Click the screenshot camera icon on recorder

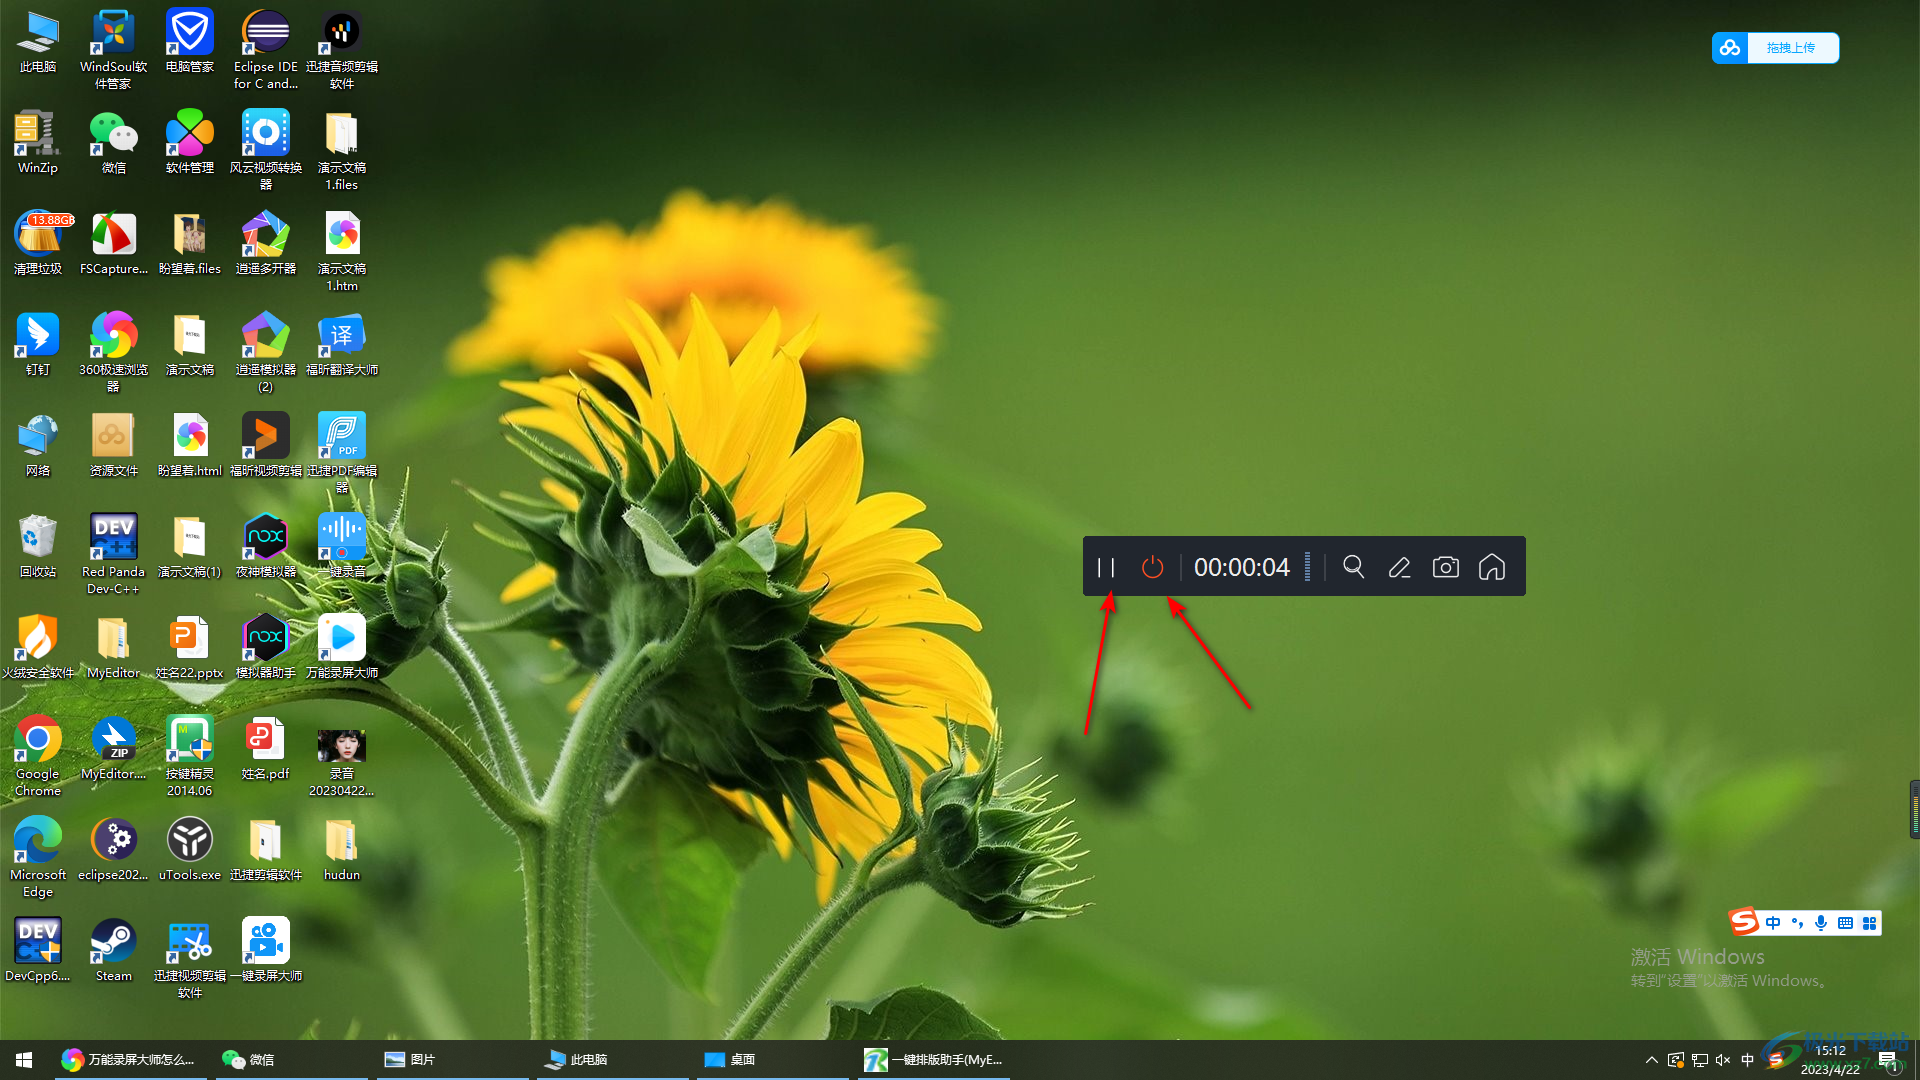pyautogui.click(x=1445, y=566)
